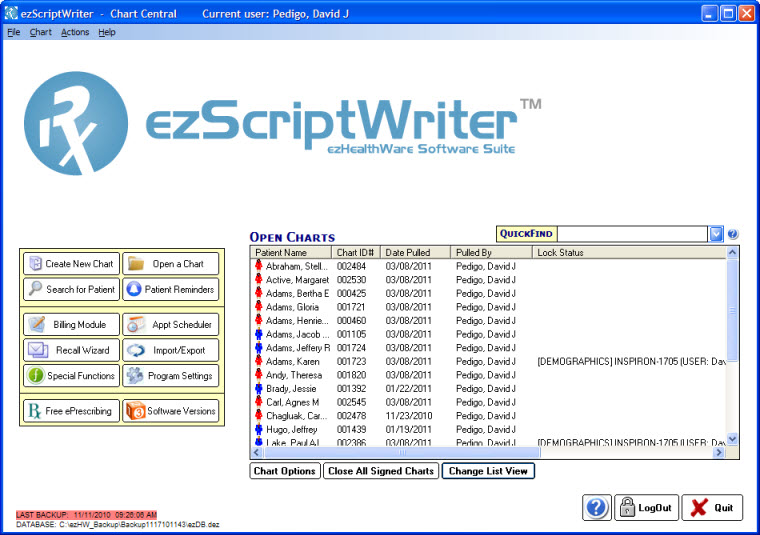Click Quit red X button
The width and height of the screenshot is (760, 535).
click(712, 507)
